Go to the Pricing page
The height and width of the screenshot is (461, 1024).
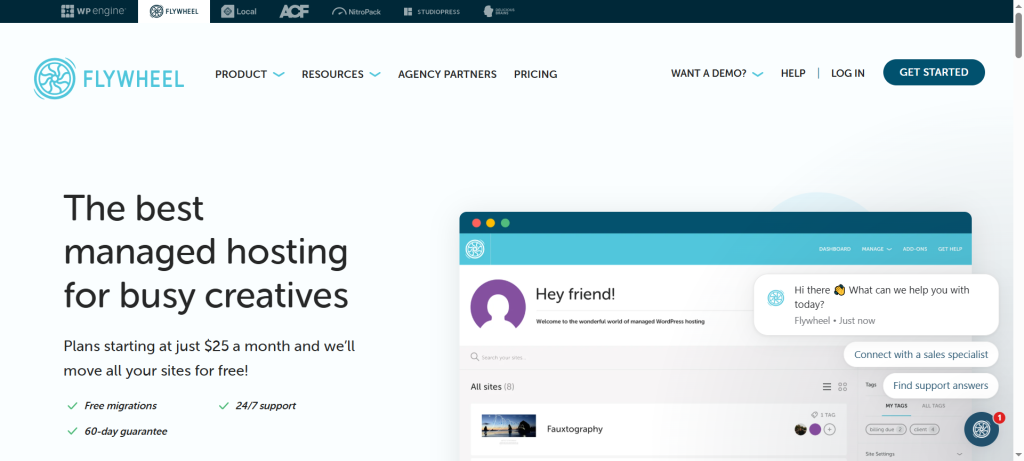[535, 74]
